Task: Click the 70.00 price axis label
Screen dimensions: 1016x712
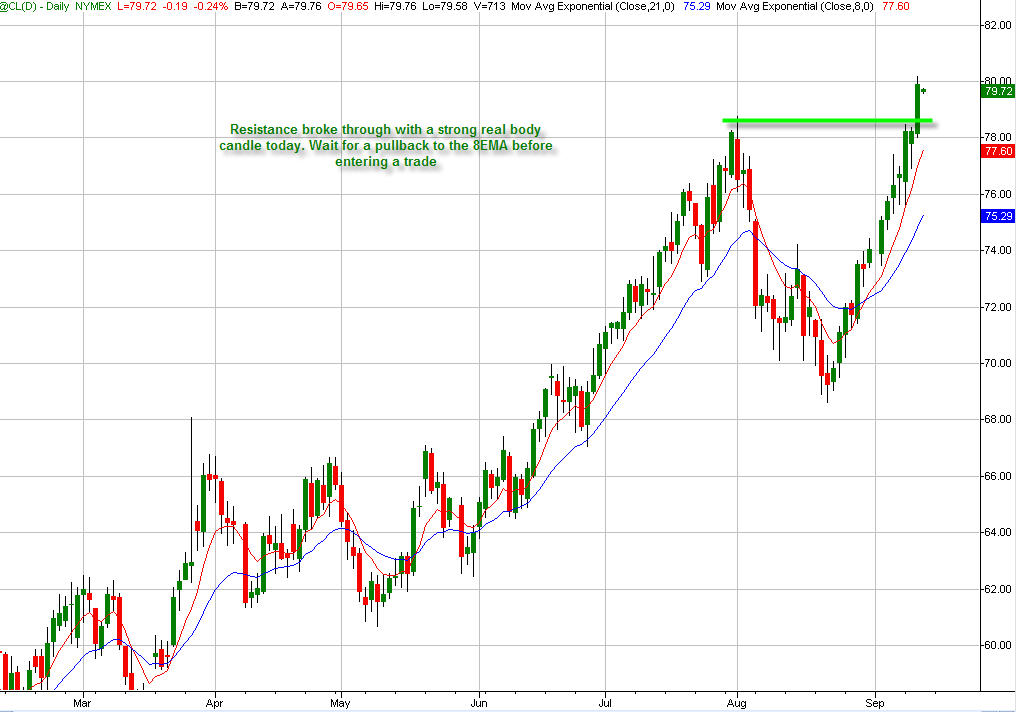Action: (998, 363)
